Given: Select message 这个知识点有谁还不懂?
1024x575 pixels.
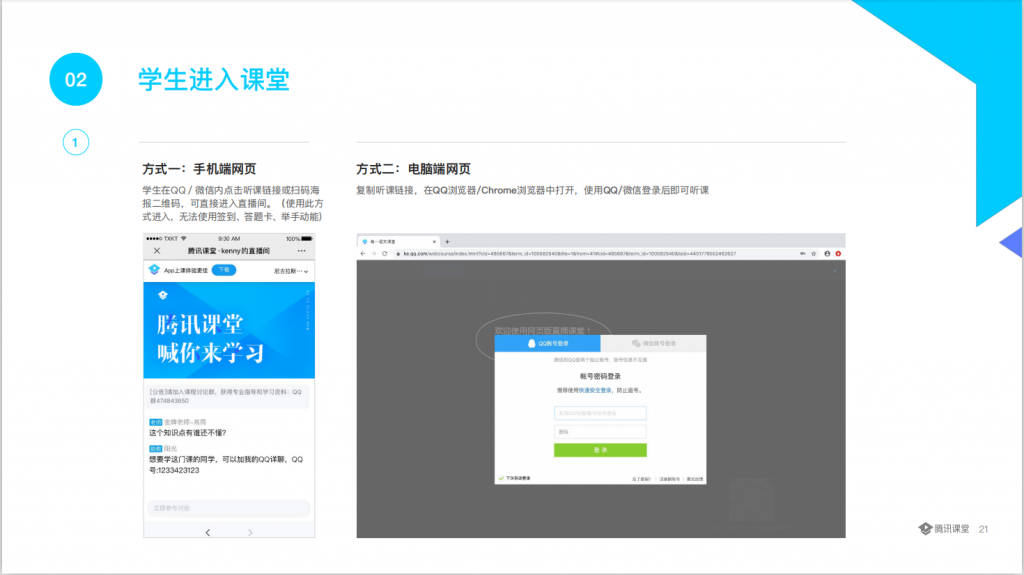Looking at the screenshot, I should coord(187,433).
